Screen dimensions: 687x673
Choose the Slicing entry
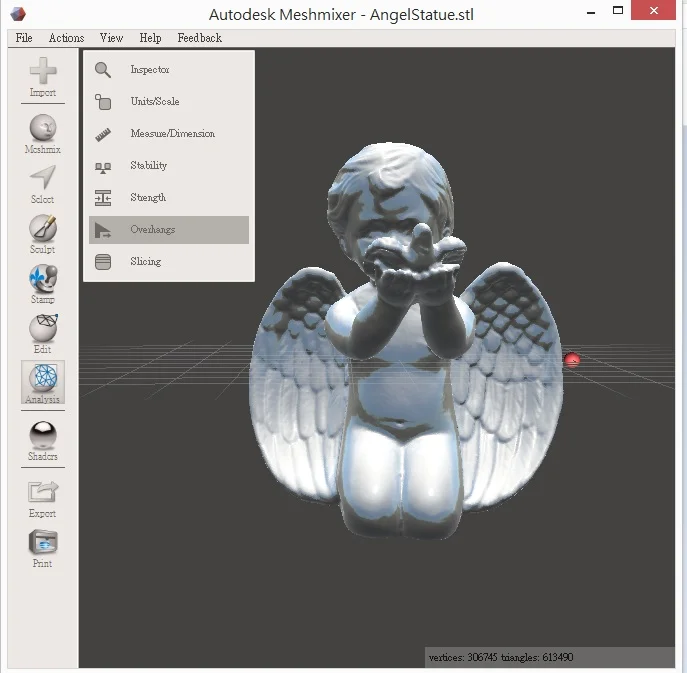click(x=169, y=262)
